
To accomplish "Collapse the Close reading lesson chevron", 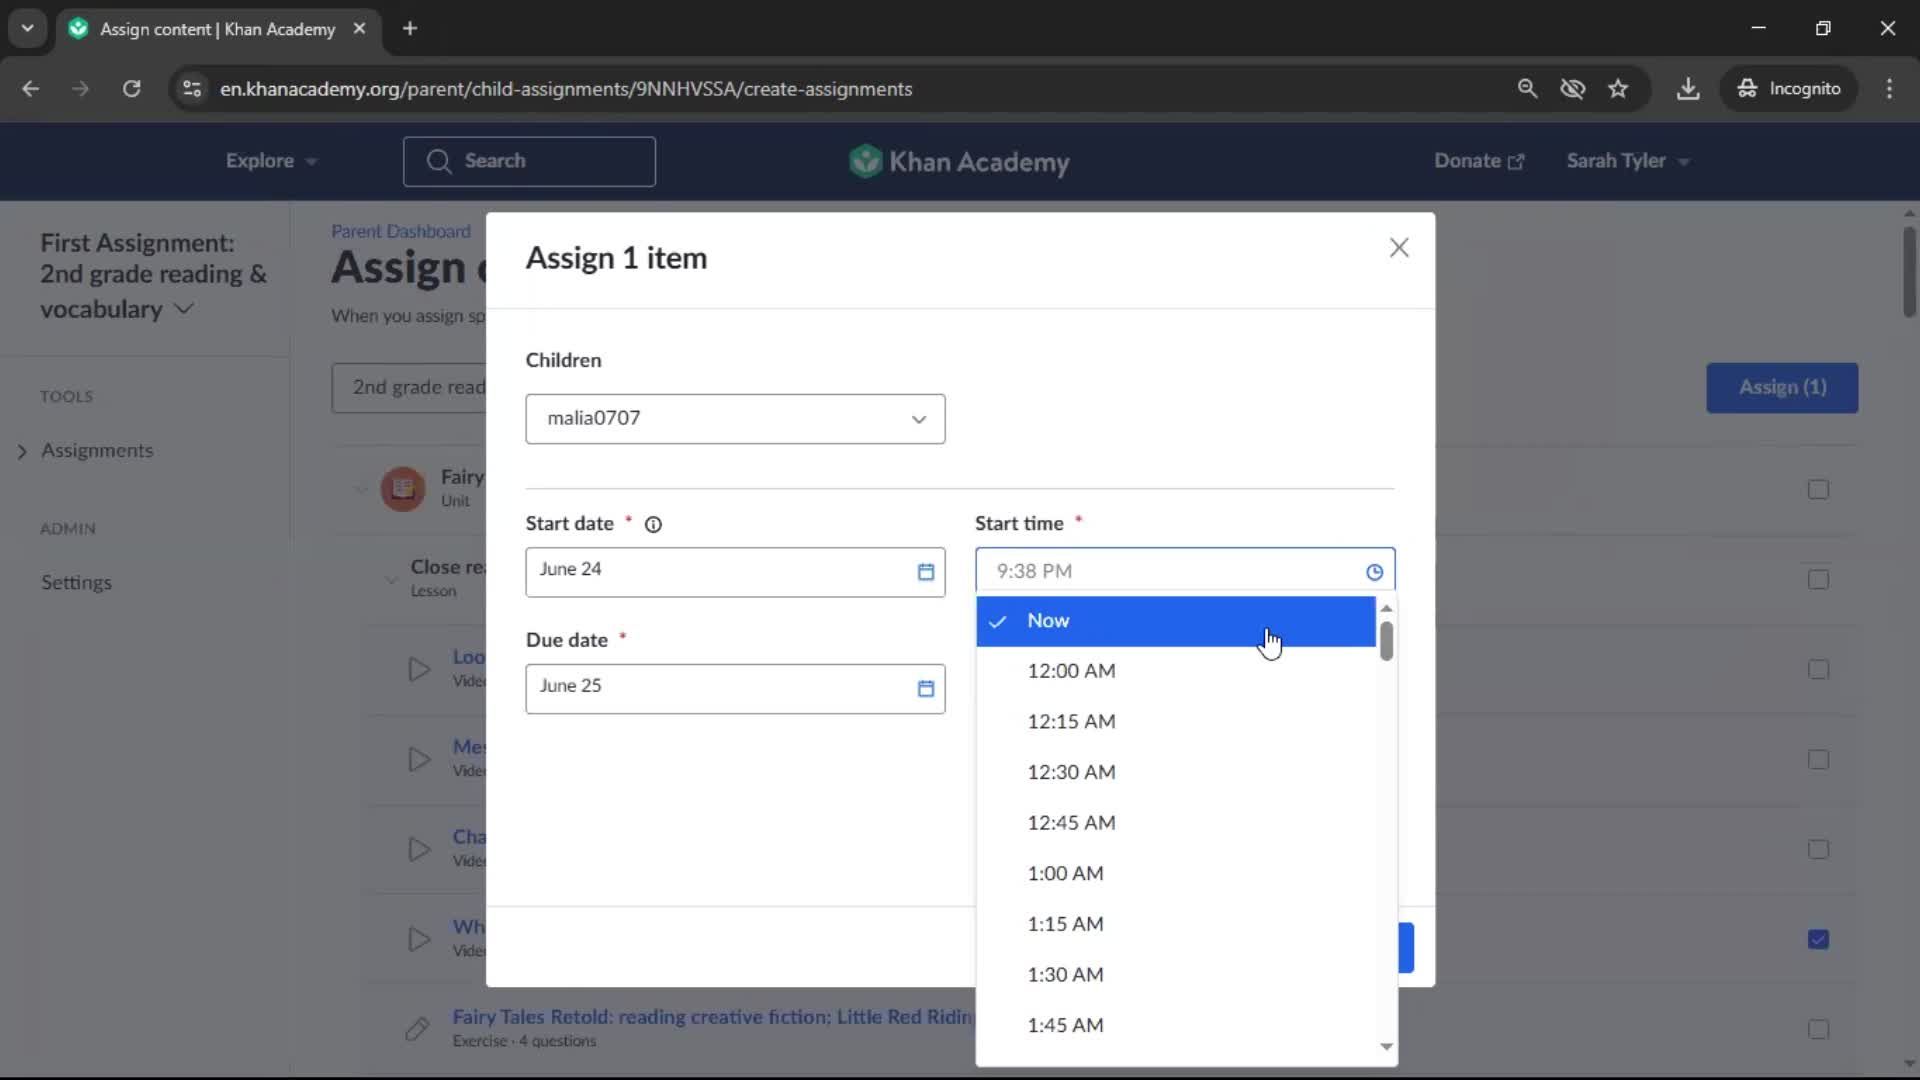I will (391, 579).
